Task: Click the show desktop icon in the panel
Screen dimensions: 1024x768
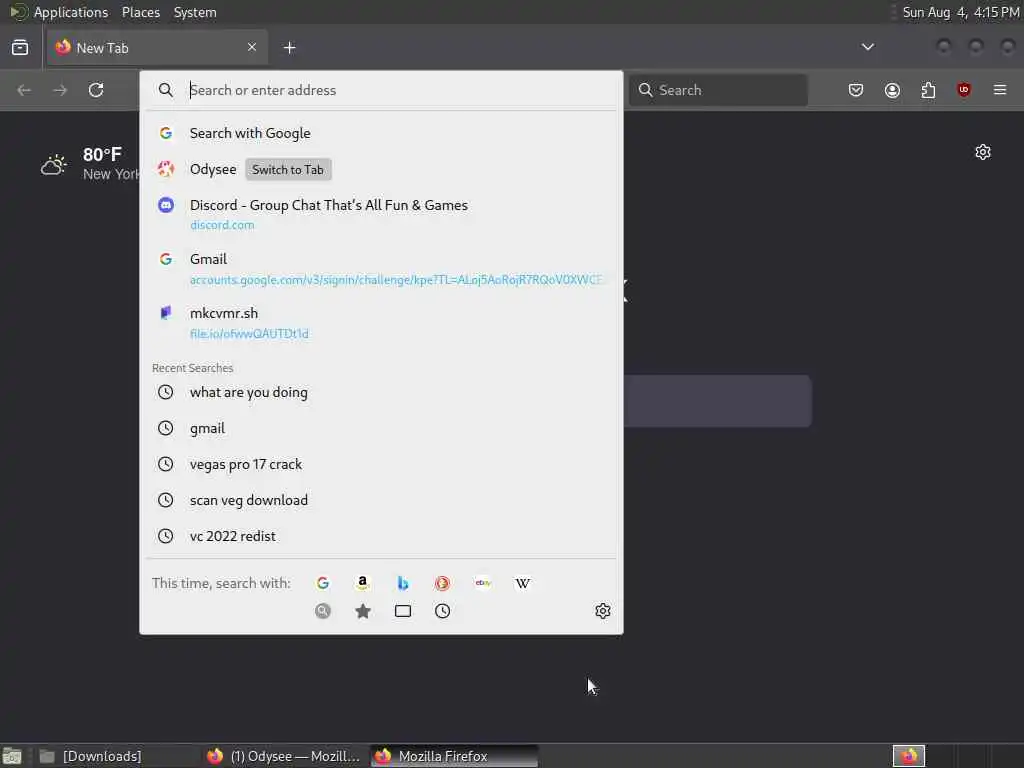Action: coord(12,756)
